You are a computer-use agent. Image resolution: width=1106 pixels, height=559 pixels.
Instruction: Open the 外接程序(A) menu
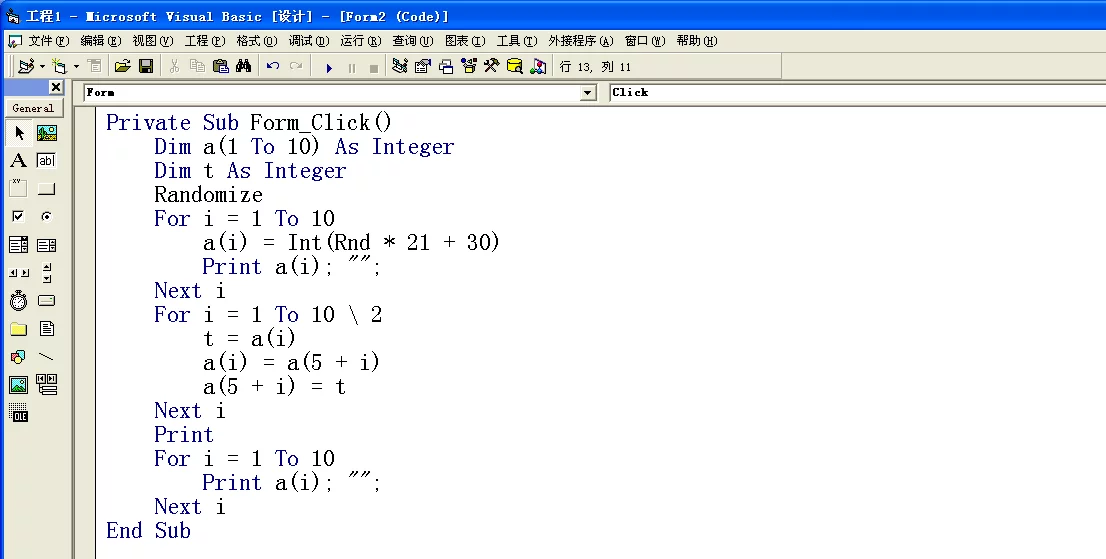(581, 41)
